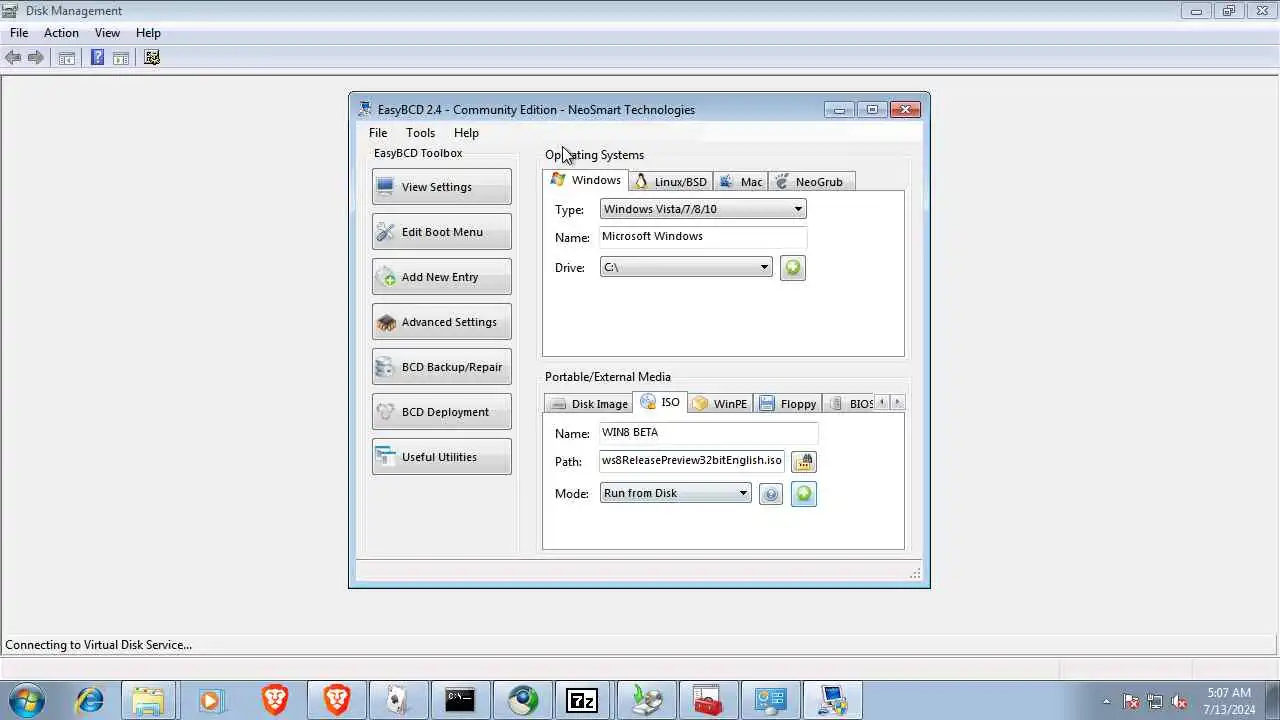Image resolution: width=1280 pixels, height=720 pixels.
Task: Switch to the Disk Image tab
Action: (x=589, y=404)
